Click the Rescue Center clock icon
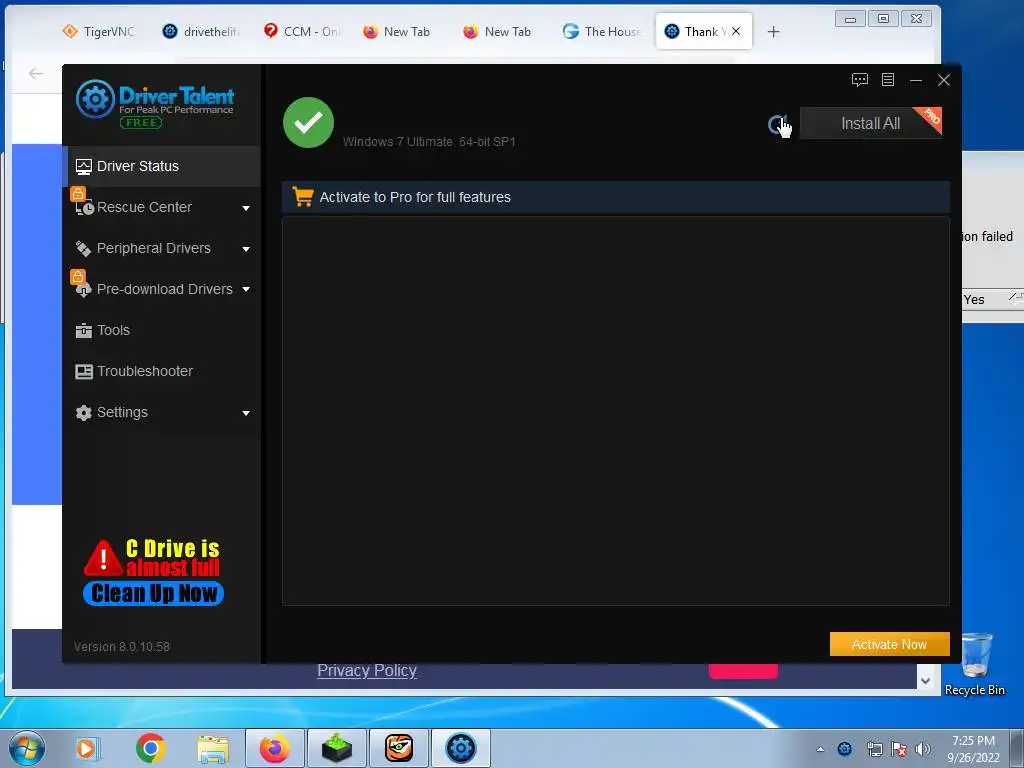This screenshot has width=1024, height=768. click(x=85, y=208)
